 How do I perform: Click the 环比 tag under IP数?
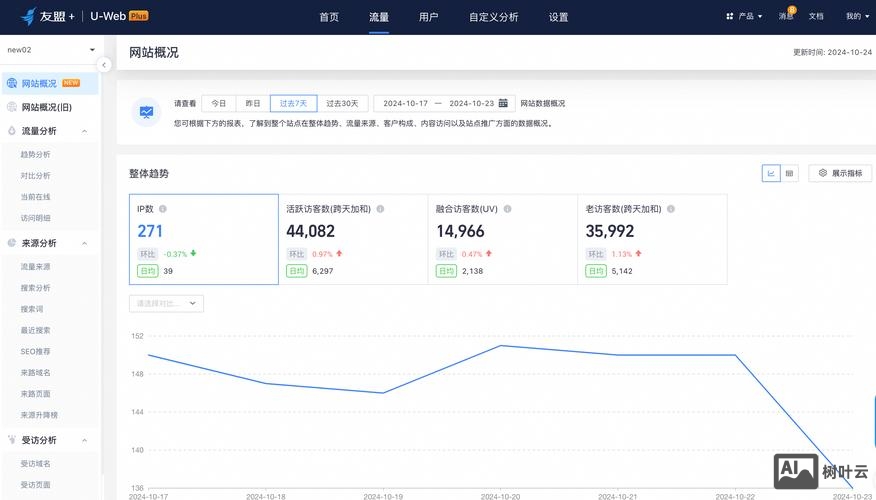[x=147, y=254]
